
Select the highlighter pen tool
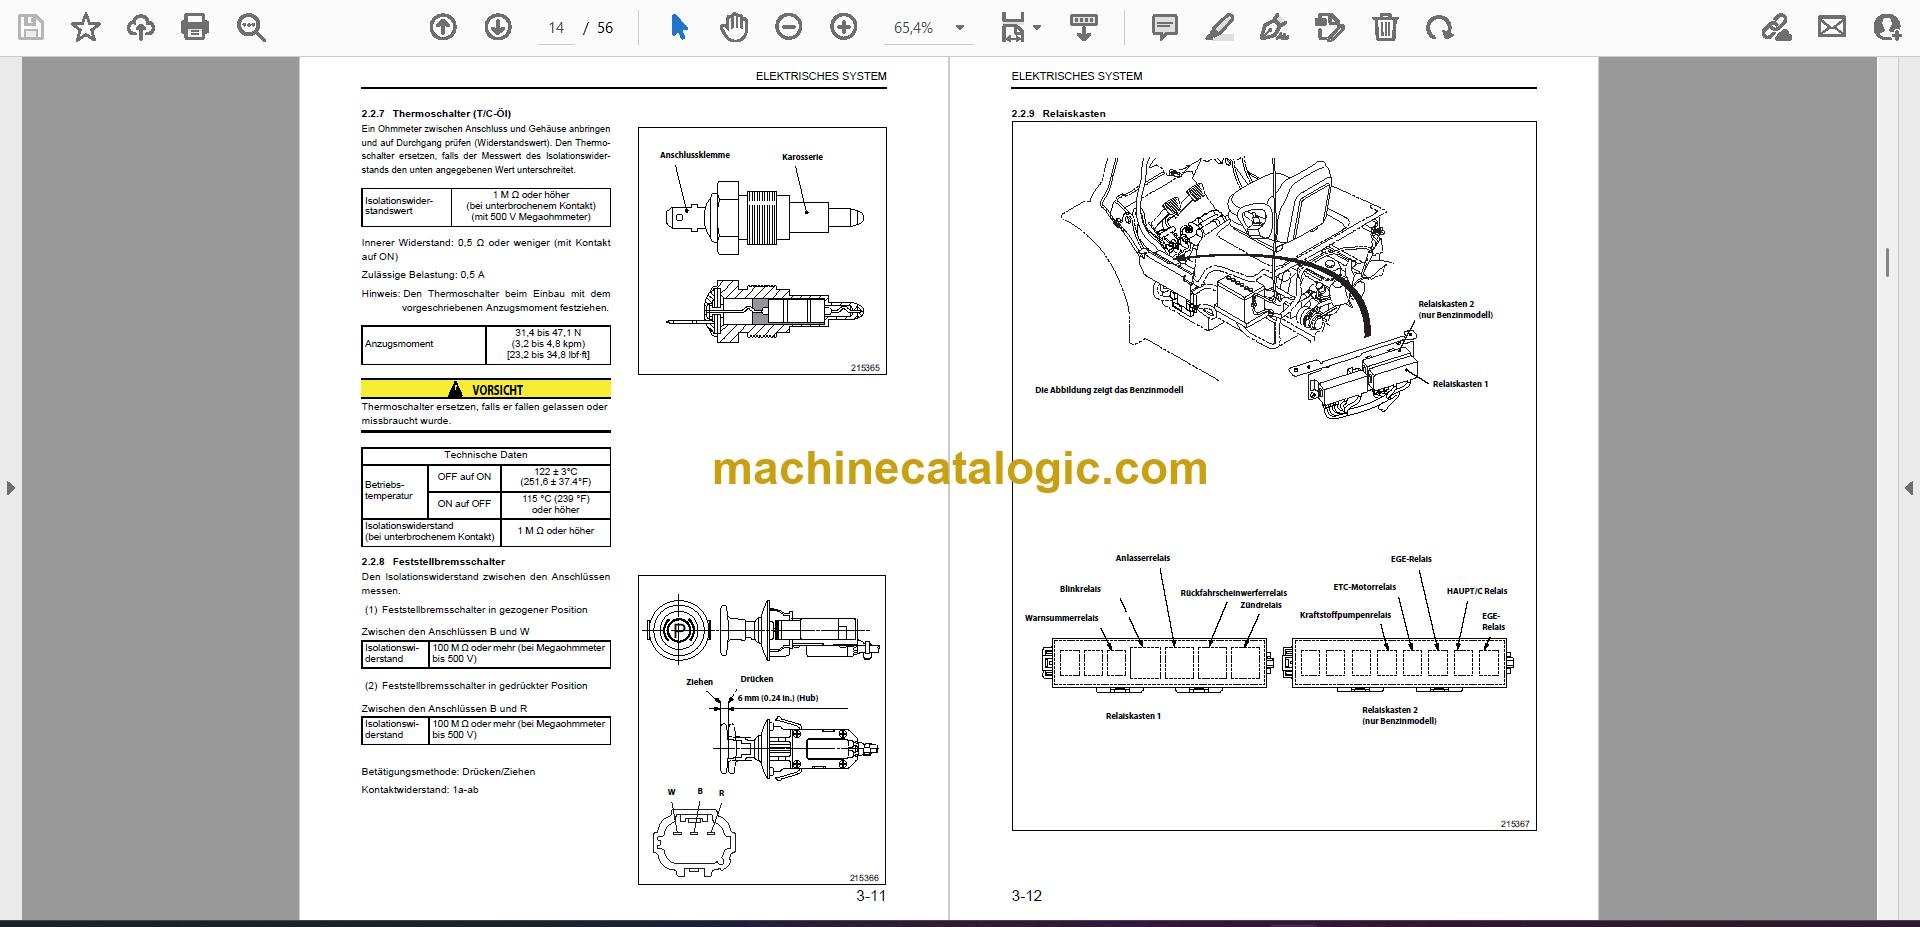pyautogui.click(x=1219, y=27)
